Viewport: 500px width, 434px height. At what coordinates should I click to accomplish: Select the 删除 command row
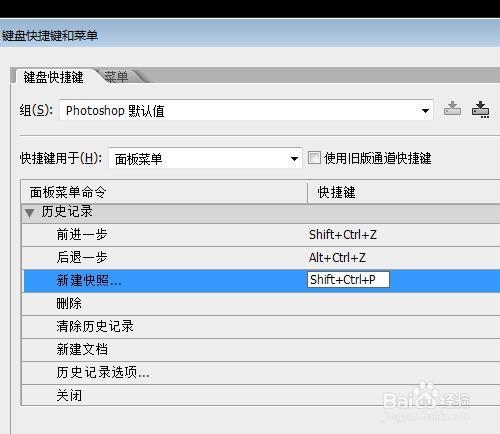(260, 304)
